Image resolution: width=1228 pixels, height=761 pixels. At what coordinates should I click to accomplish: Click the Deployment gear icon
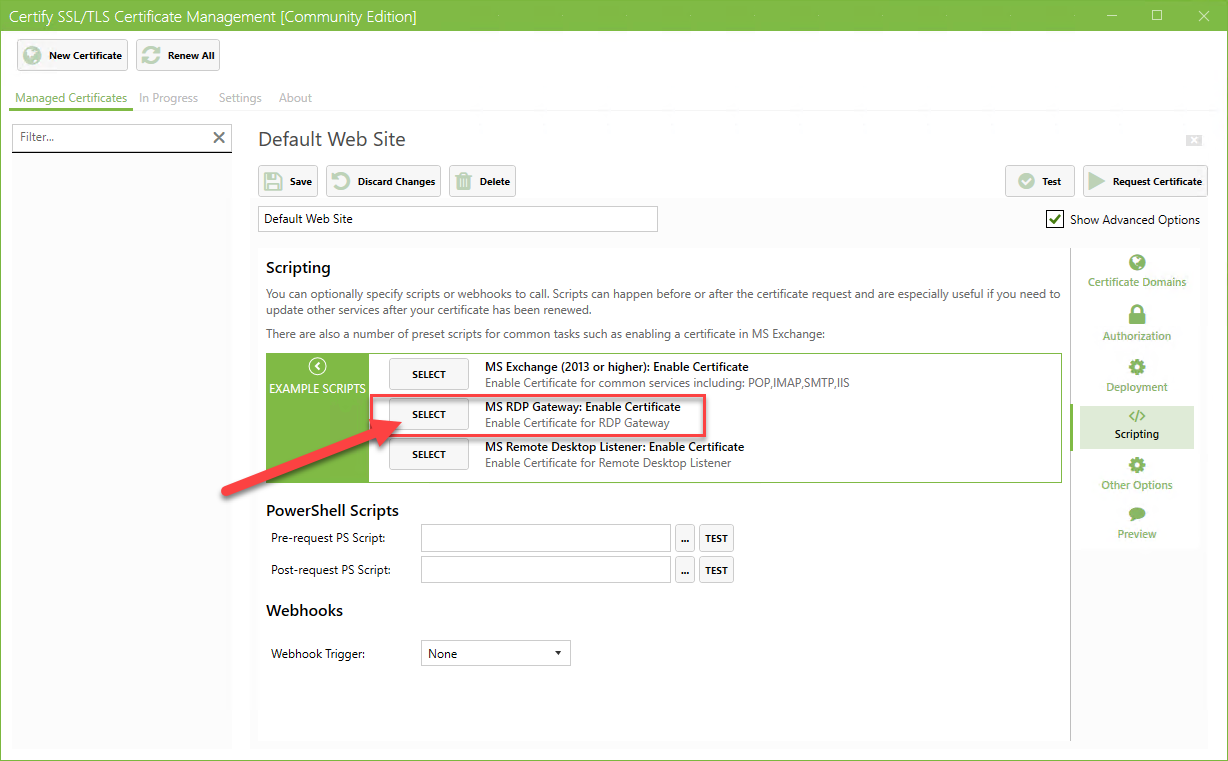point(1137,367)
